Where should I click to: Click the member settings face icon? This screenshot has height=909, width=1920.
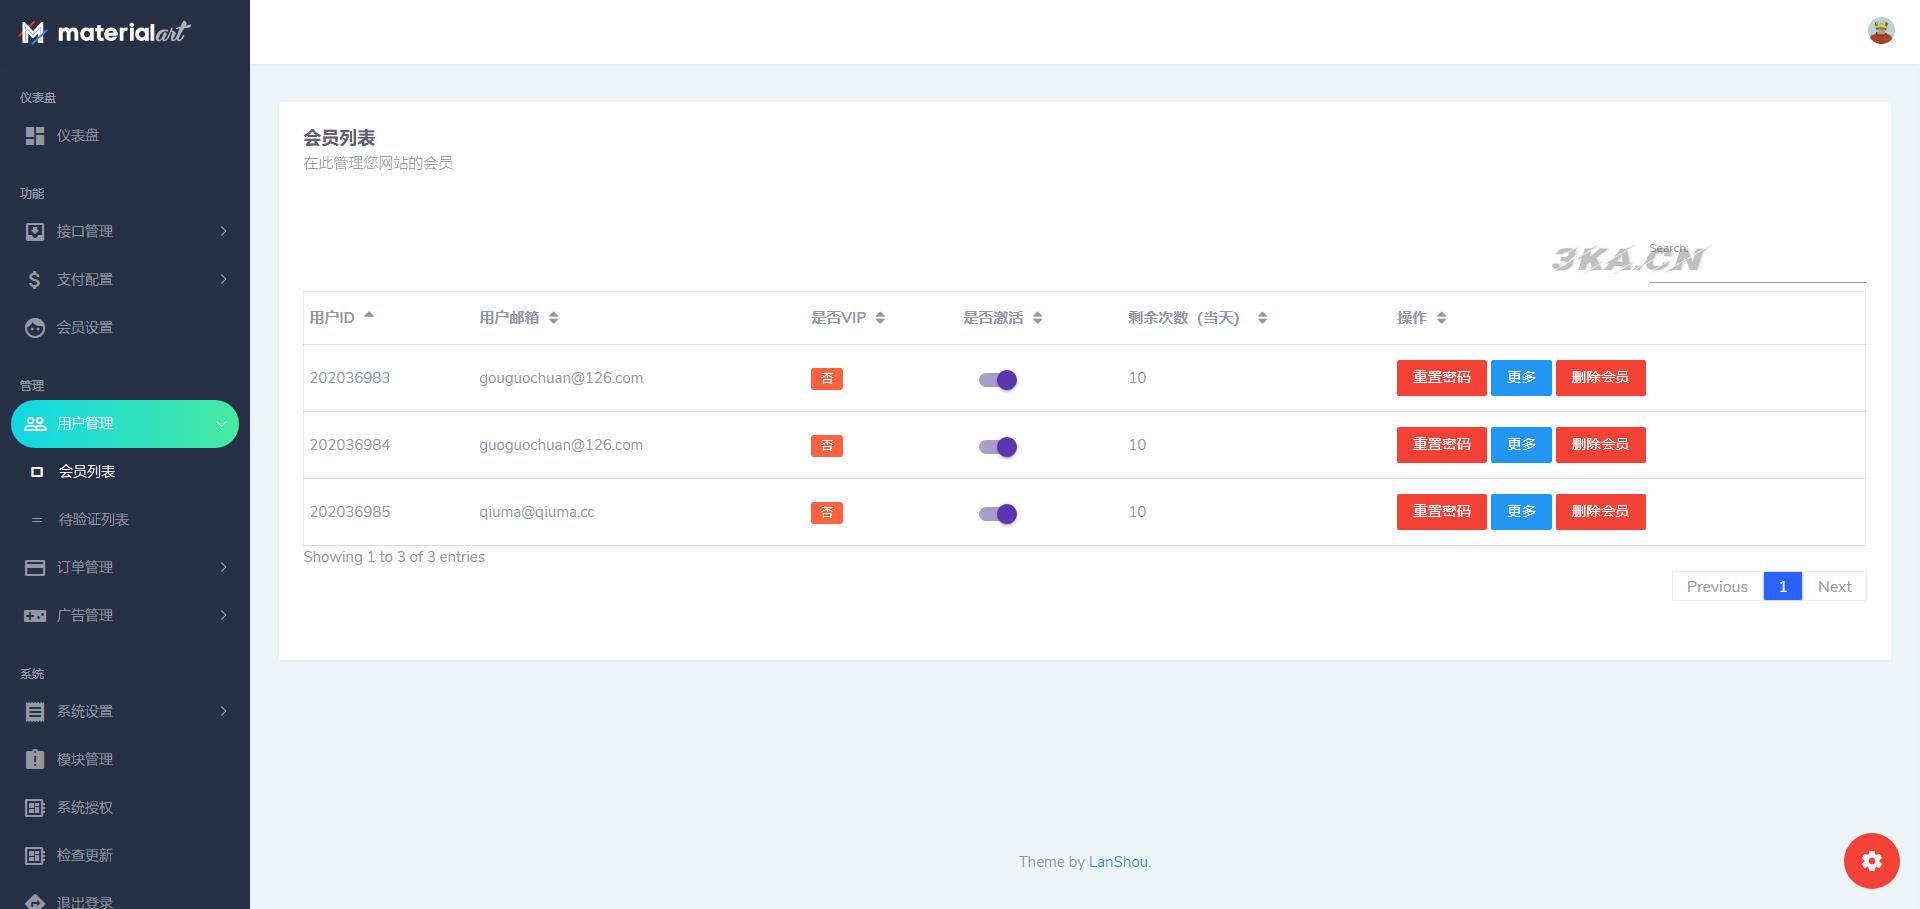(x=35, y=328)
